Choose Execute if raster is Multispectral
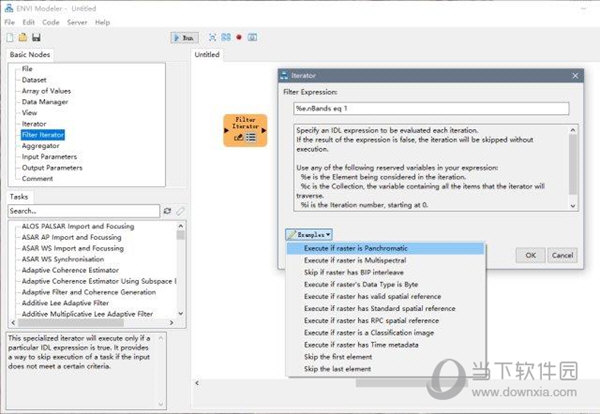The image size is (600, 414). click(x=386, y=261)
